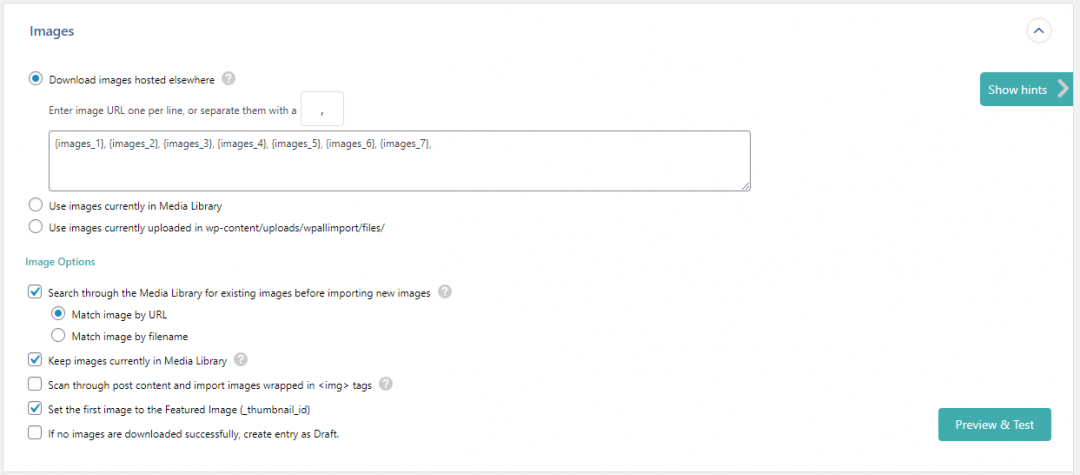Click the arrow on Show hints tab

click(x=1063, y=89)
